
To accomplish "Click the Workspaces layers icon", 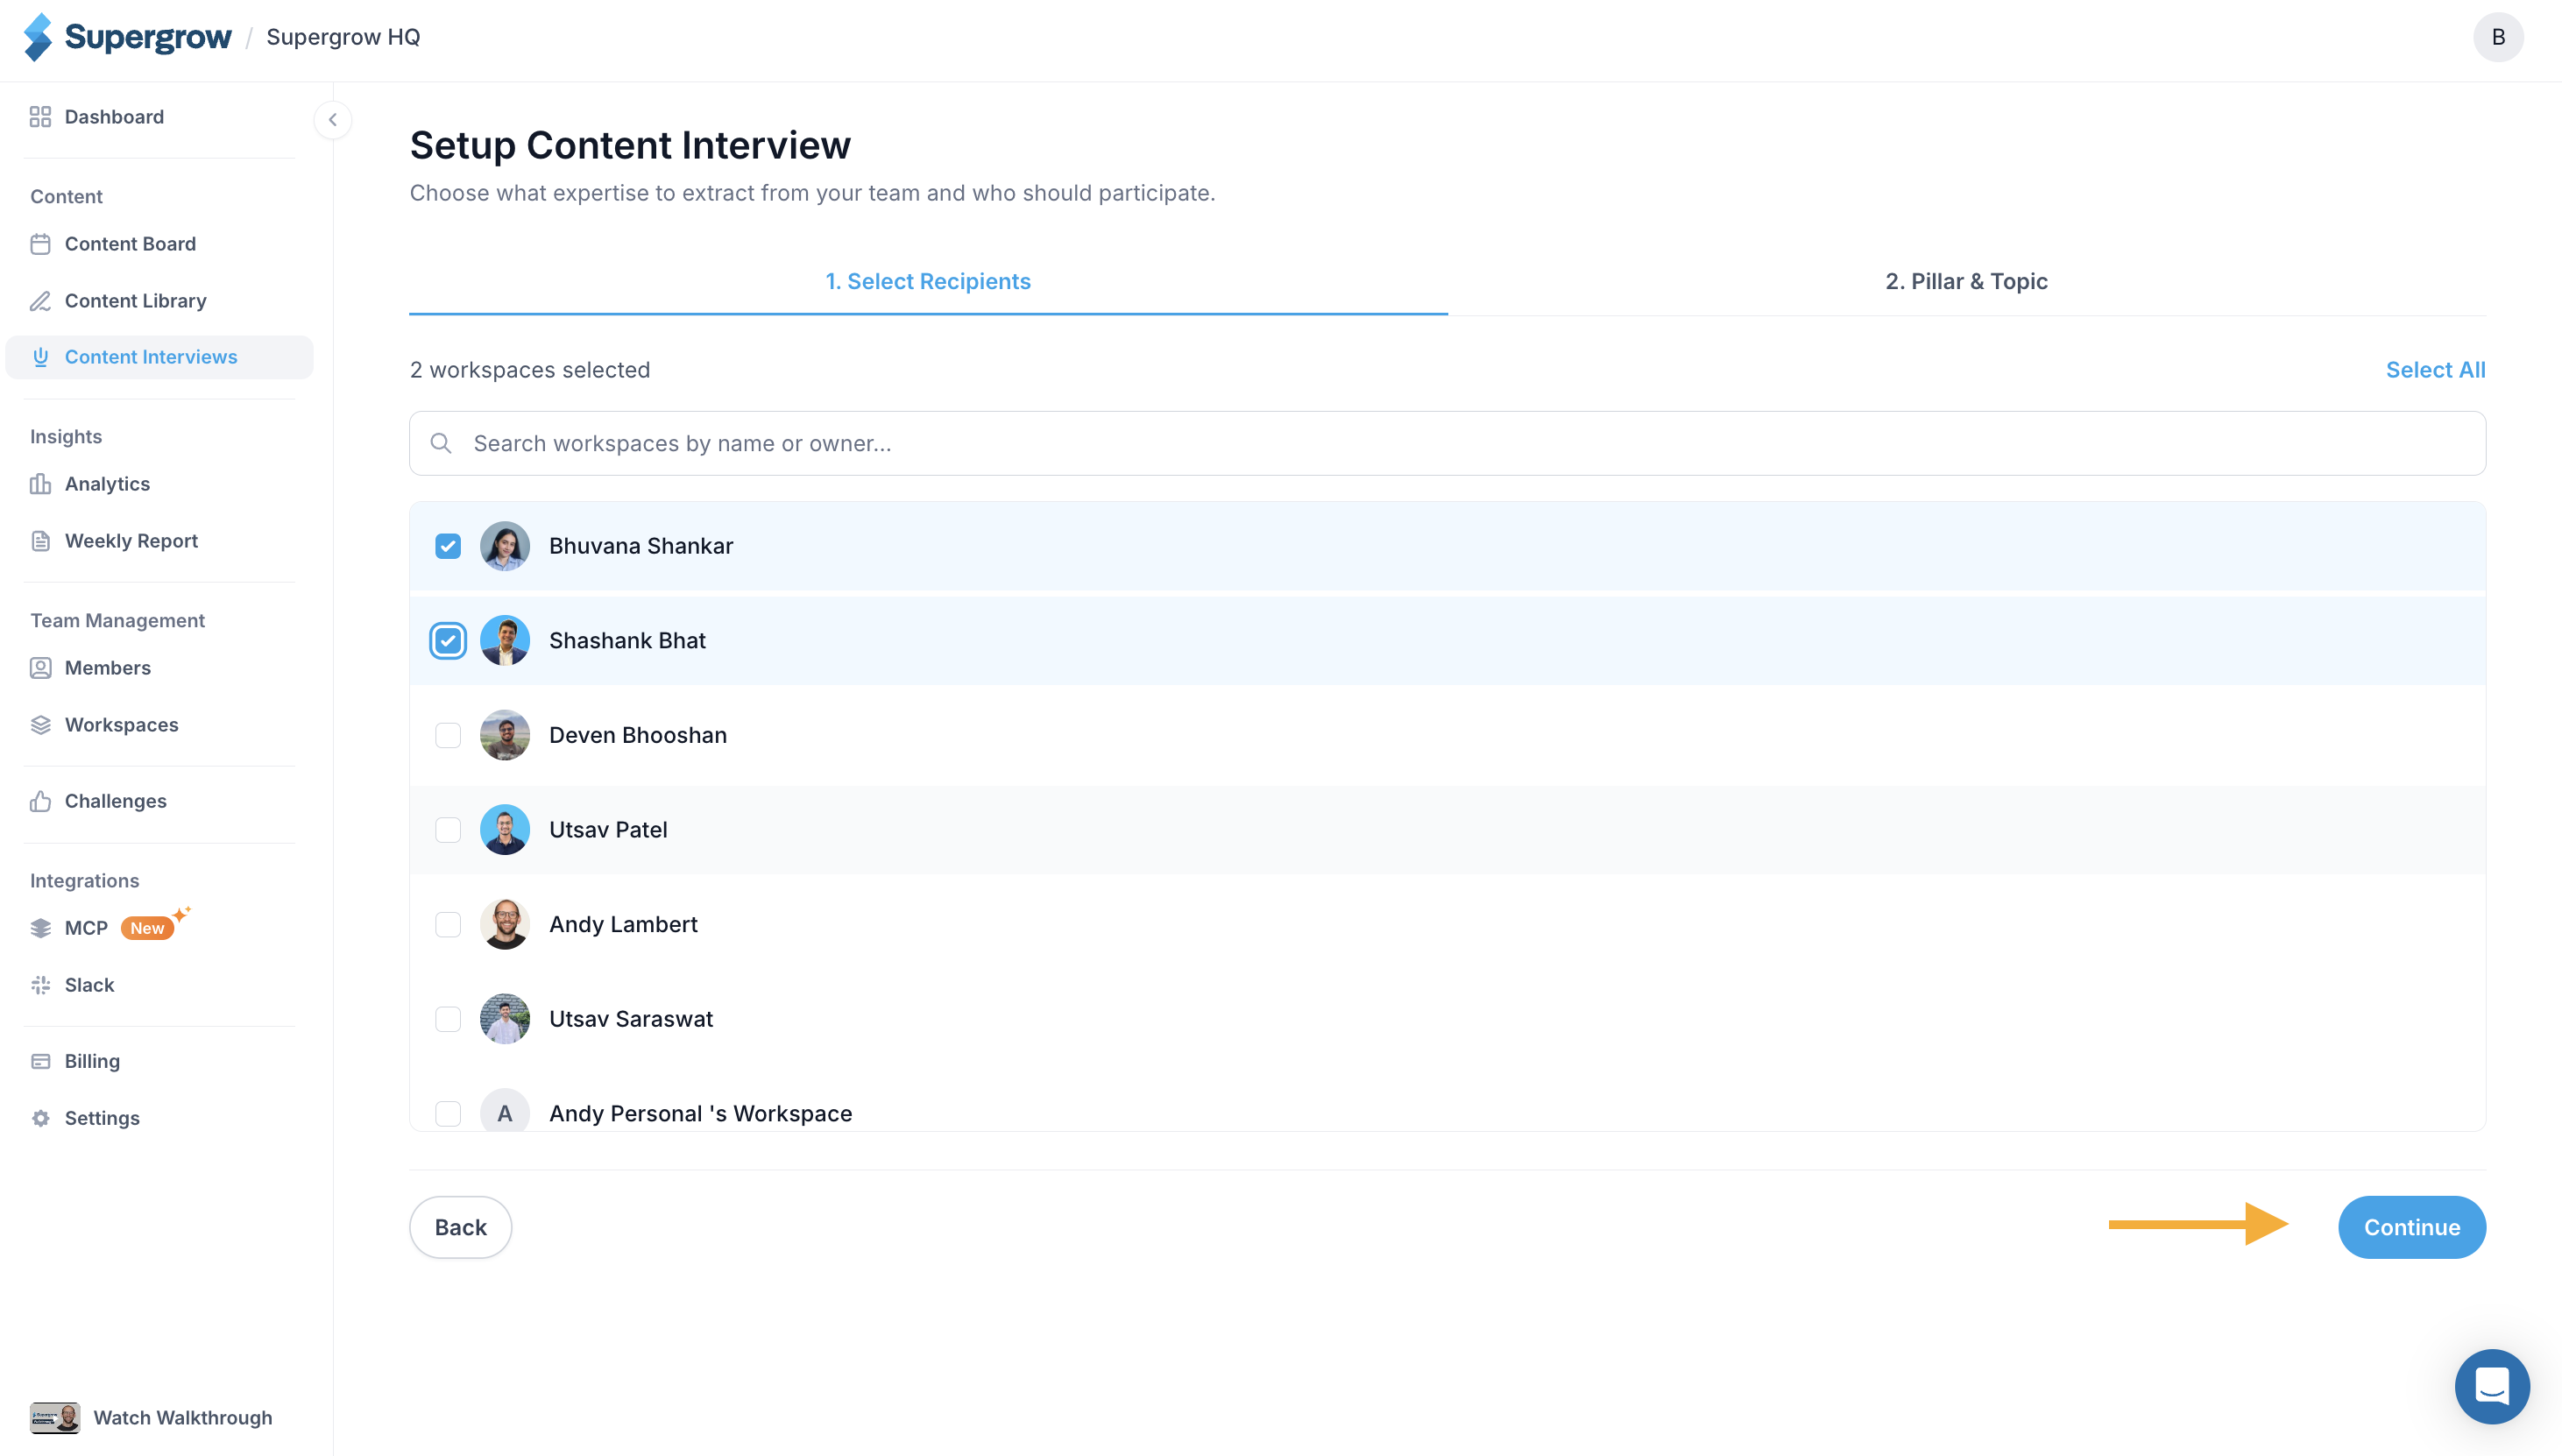I will coord(40,725).
